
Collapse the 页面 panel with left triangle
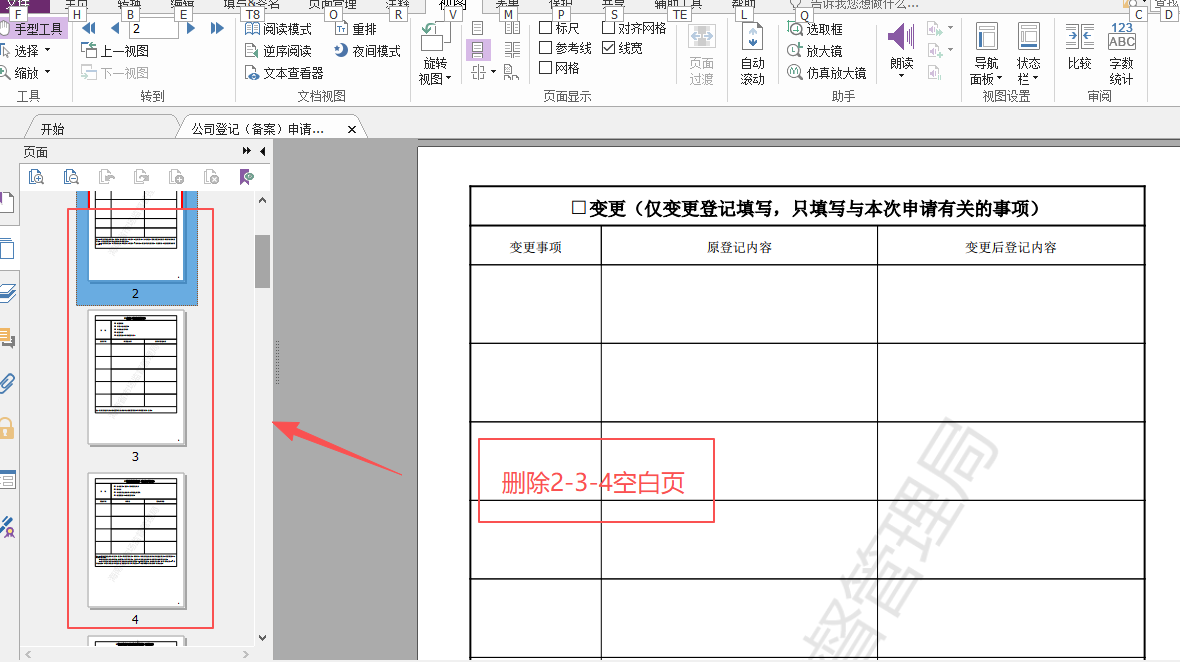[263, 151]
